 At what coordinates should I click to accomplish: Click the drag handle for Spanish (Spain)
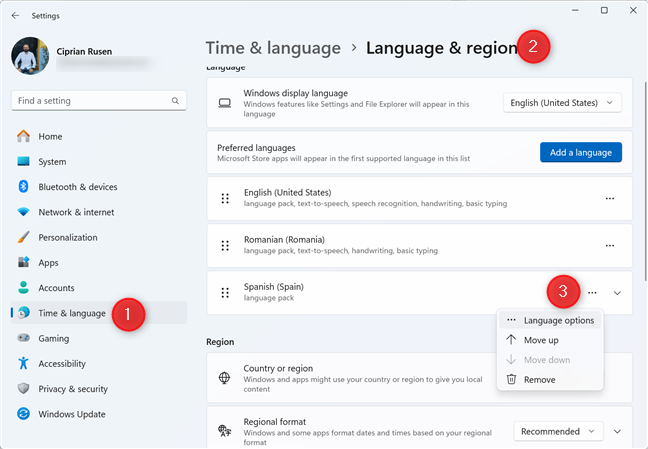click(x=225, y=293)
